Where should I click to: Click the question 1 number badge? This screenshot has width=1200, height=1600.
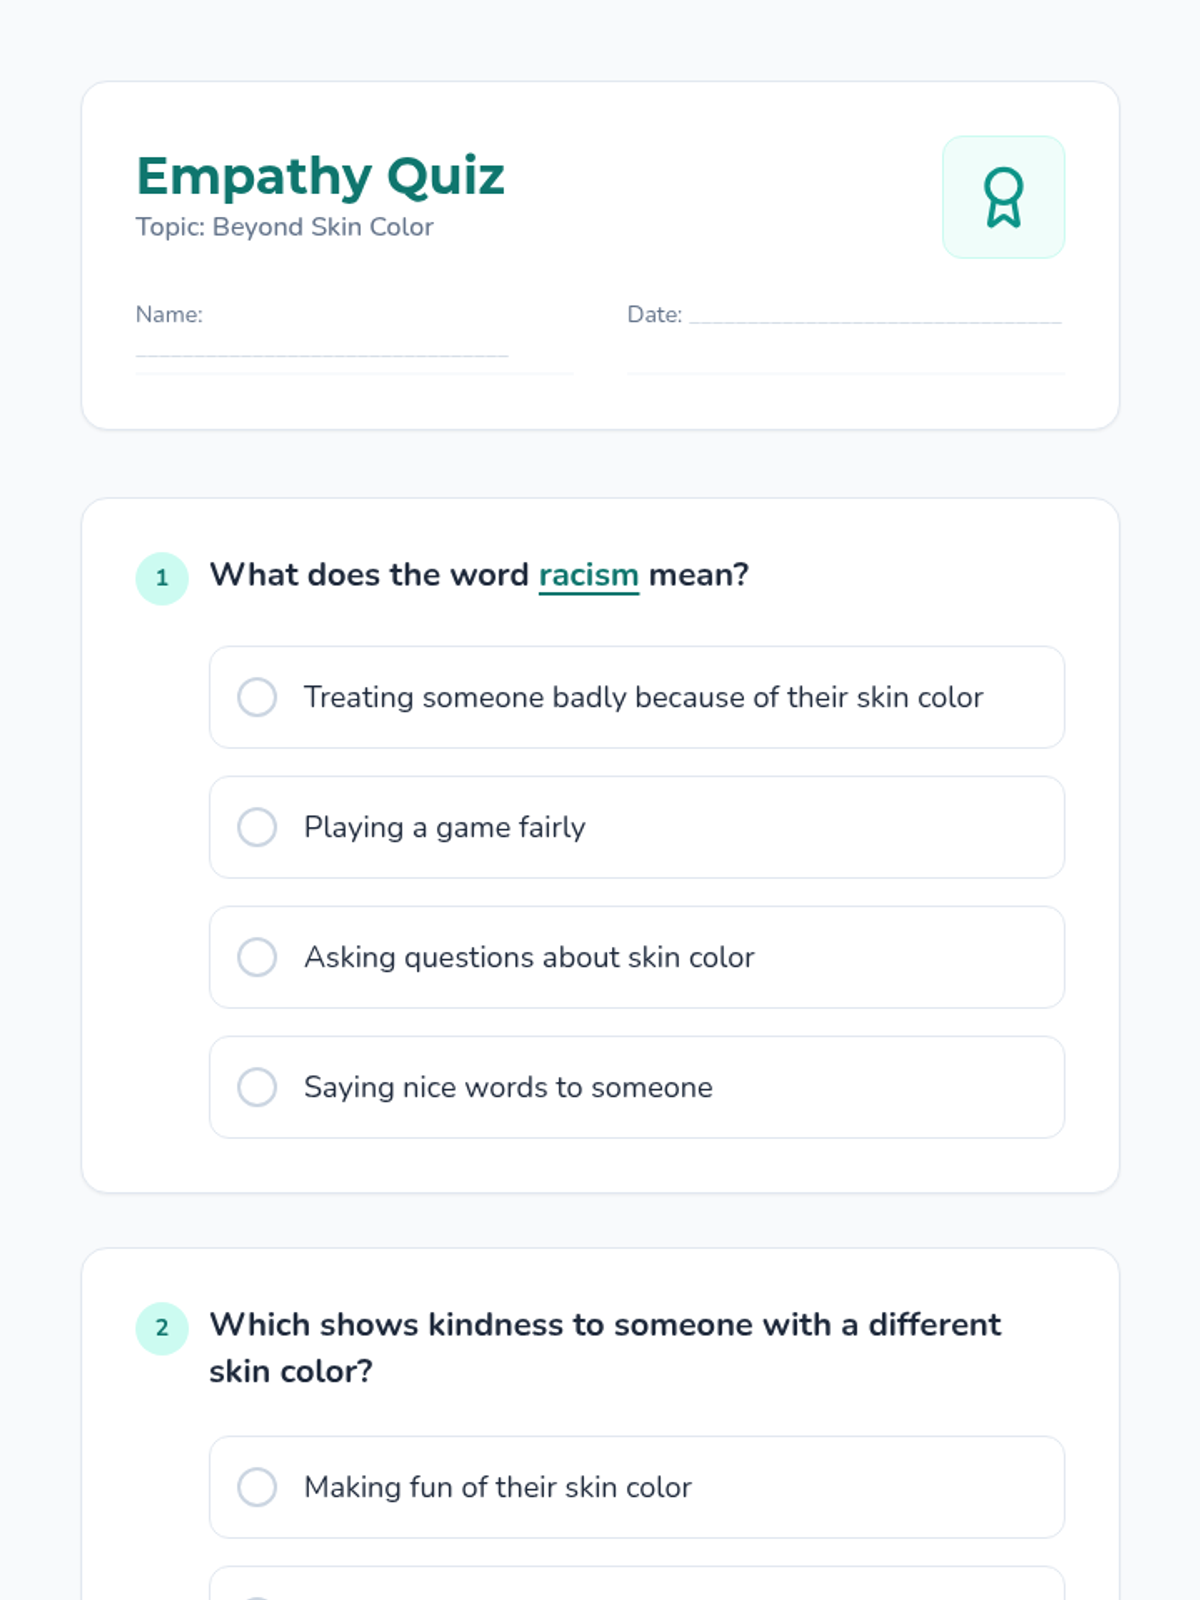162,578
